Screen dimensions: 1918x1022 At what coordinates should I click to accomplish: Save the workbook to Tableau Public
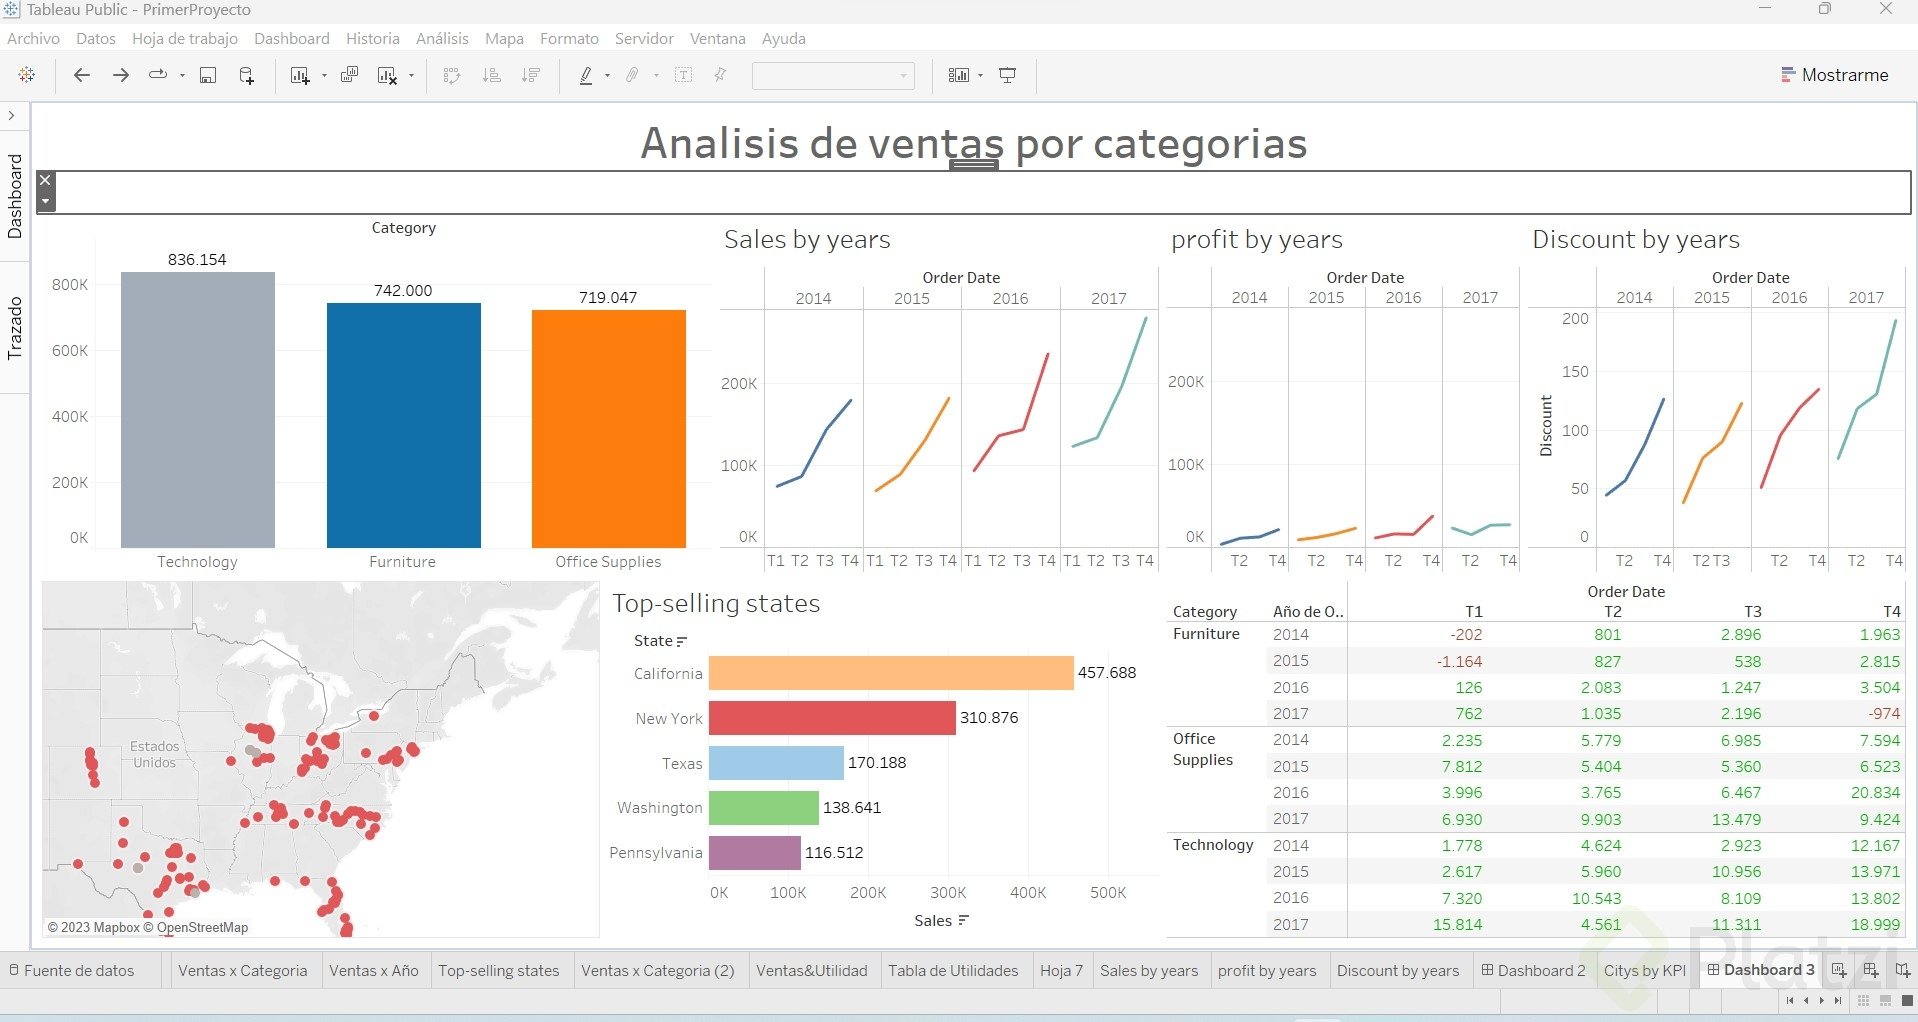[x=207, y=75]
